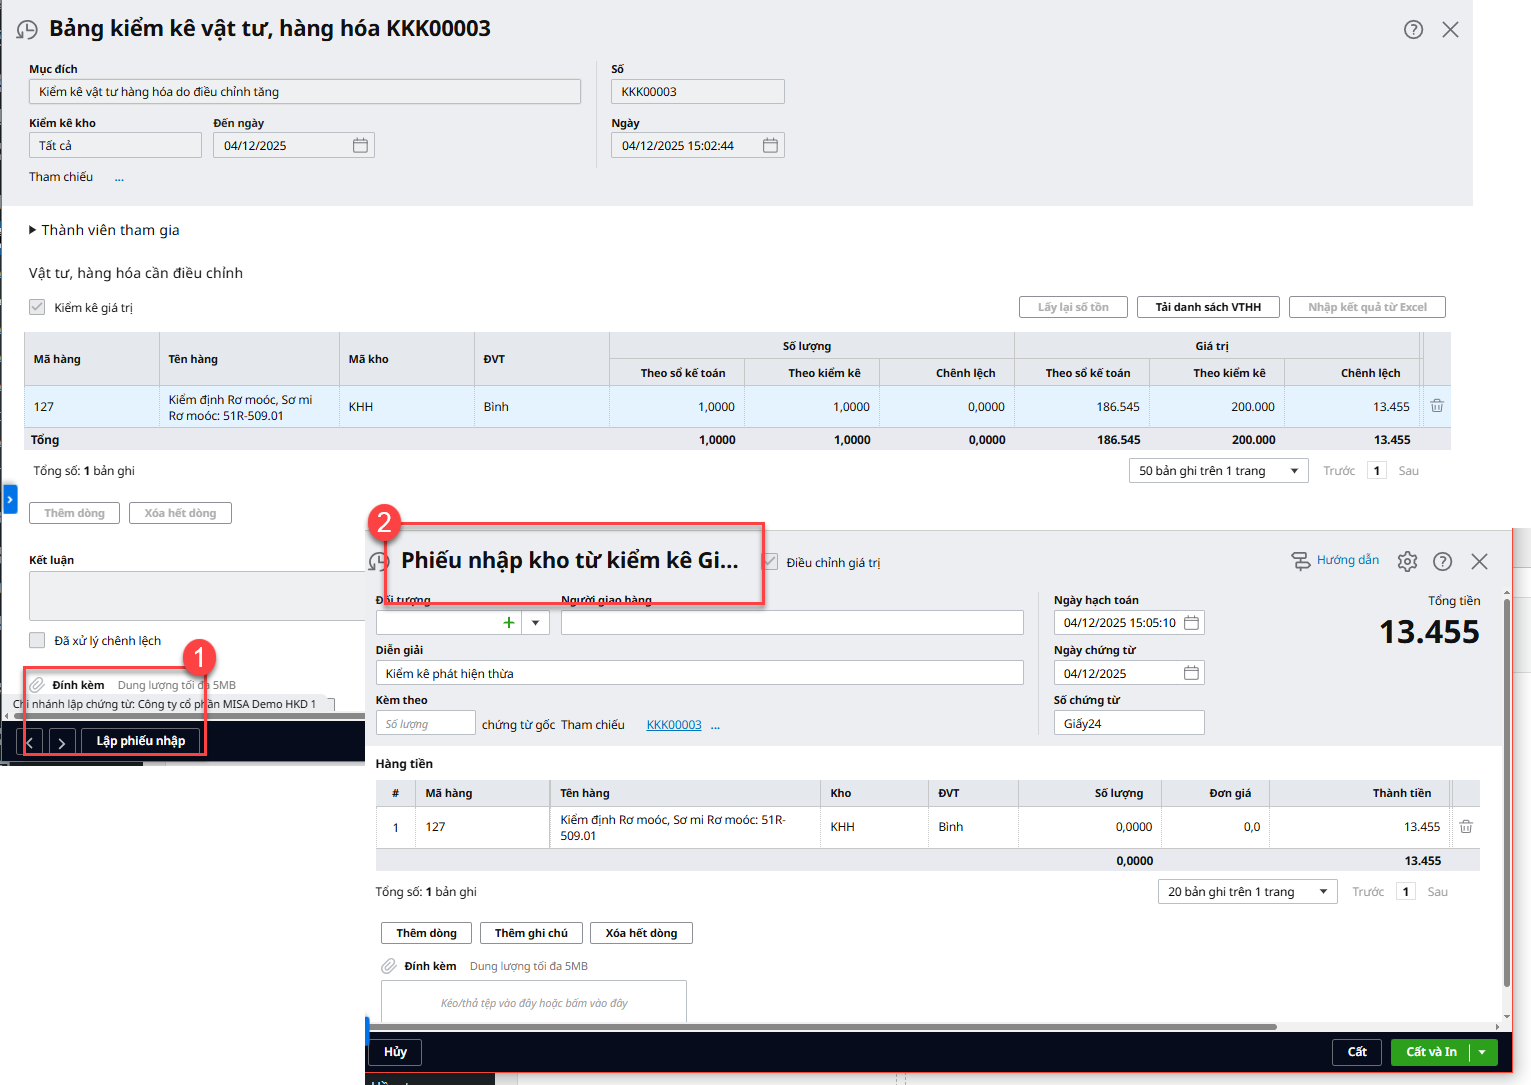Click Lập phiếu nhập button
Viewport: 1531px width, 1085px height.
pos(140,741)
